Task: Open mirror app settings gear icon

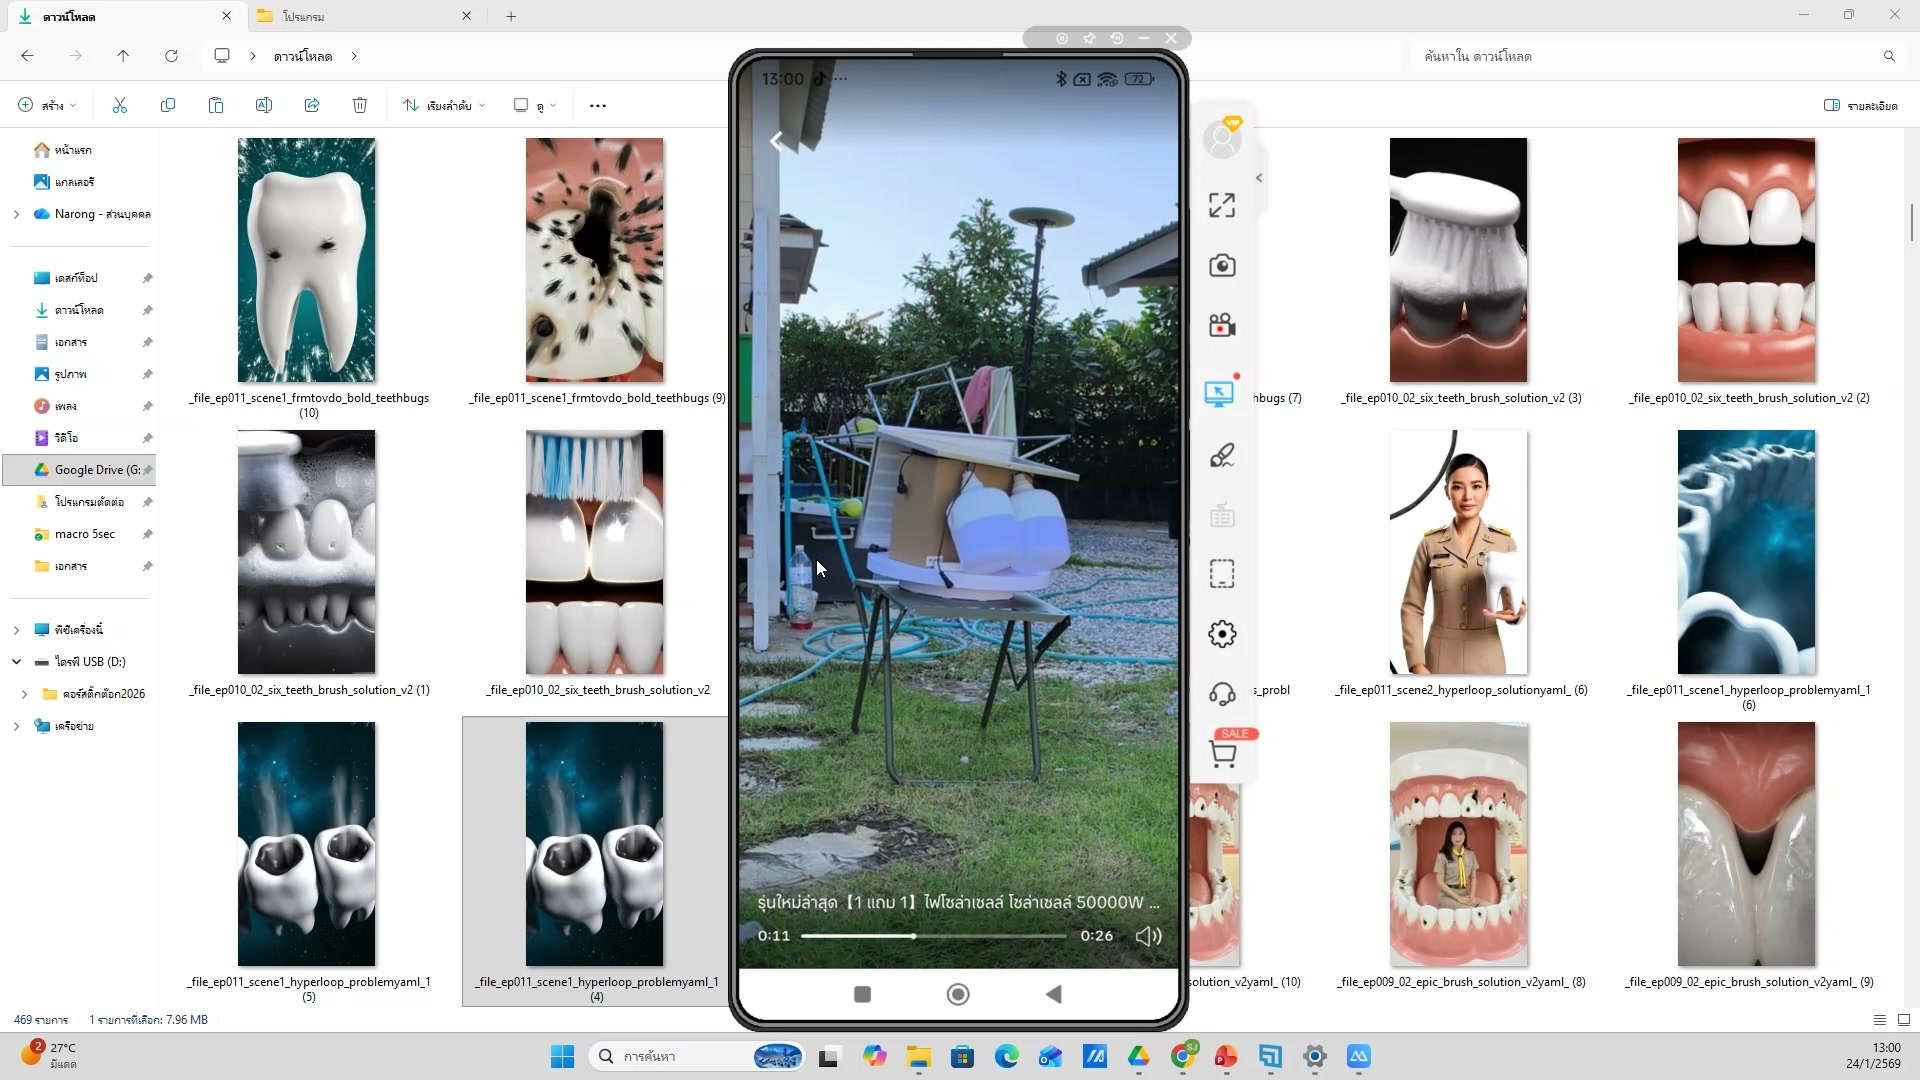Action: (x=1221, y=634)
